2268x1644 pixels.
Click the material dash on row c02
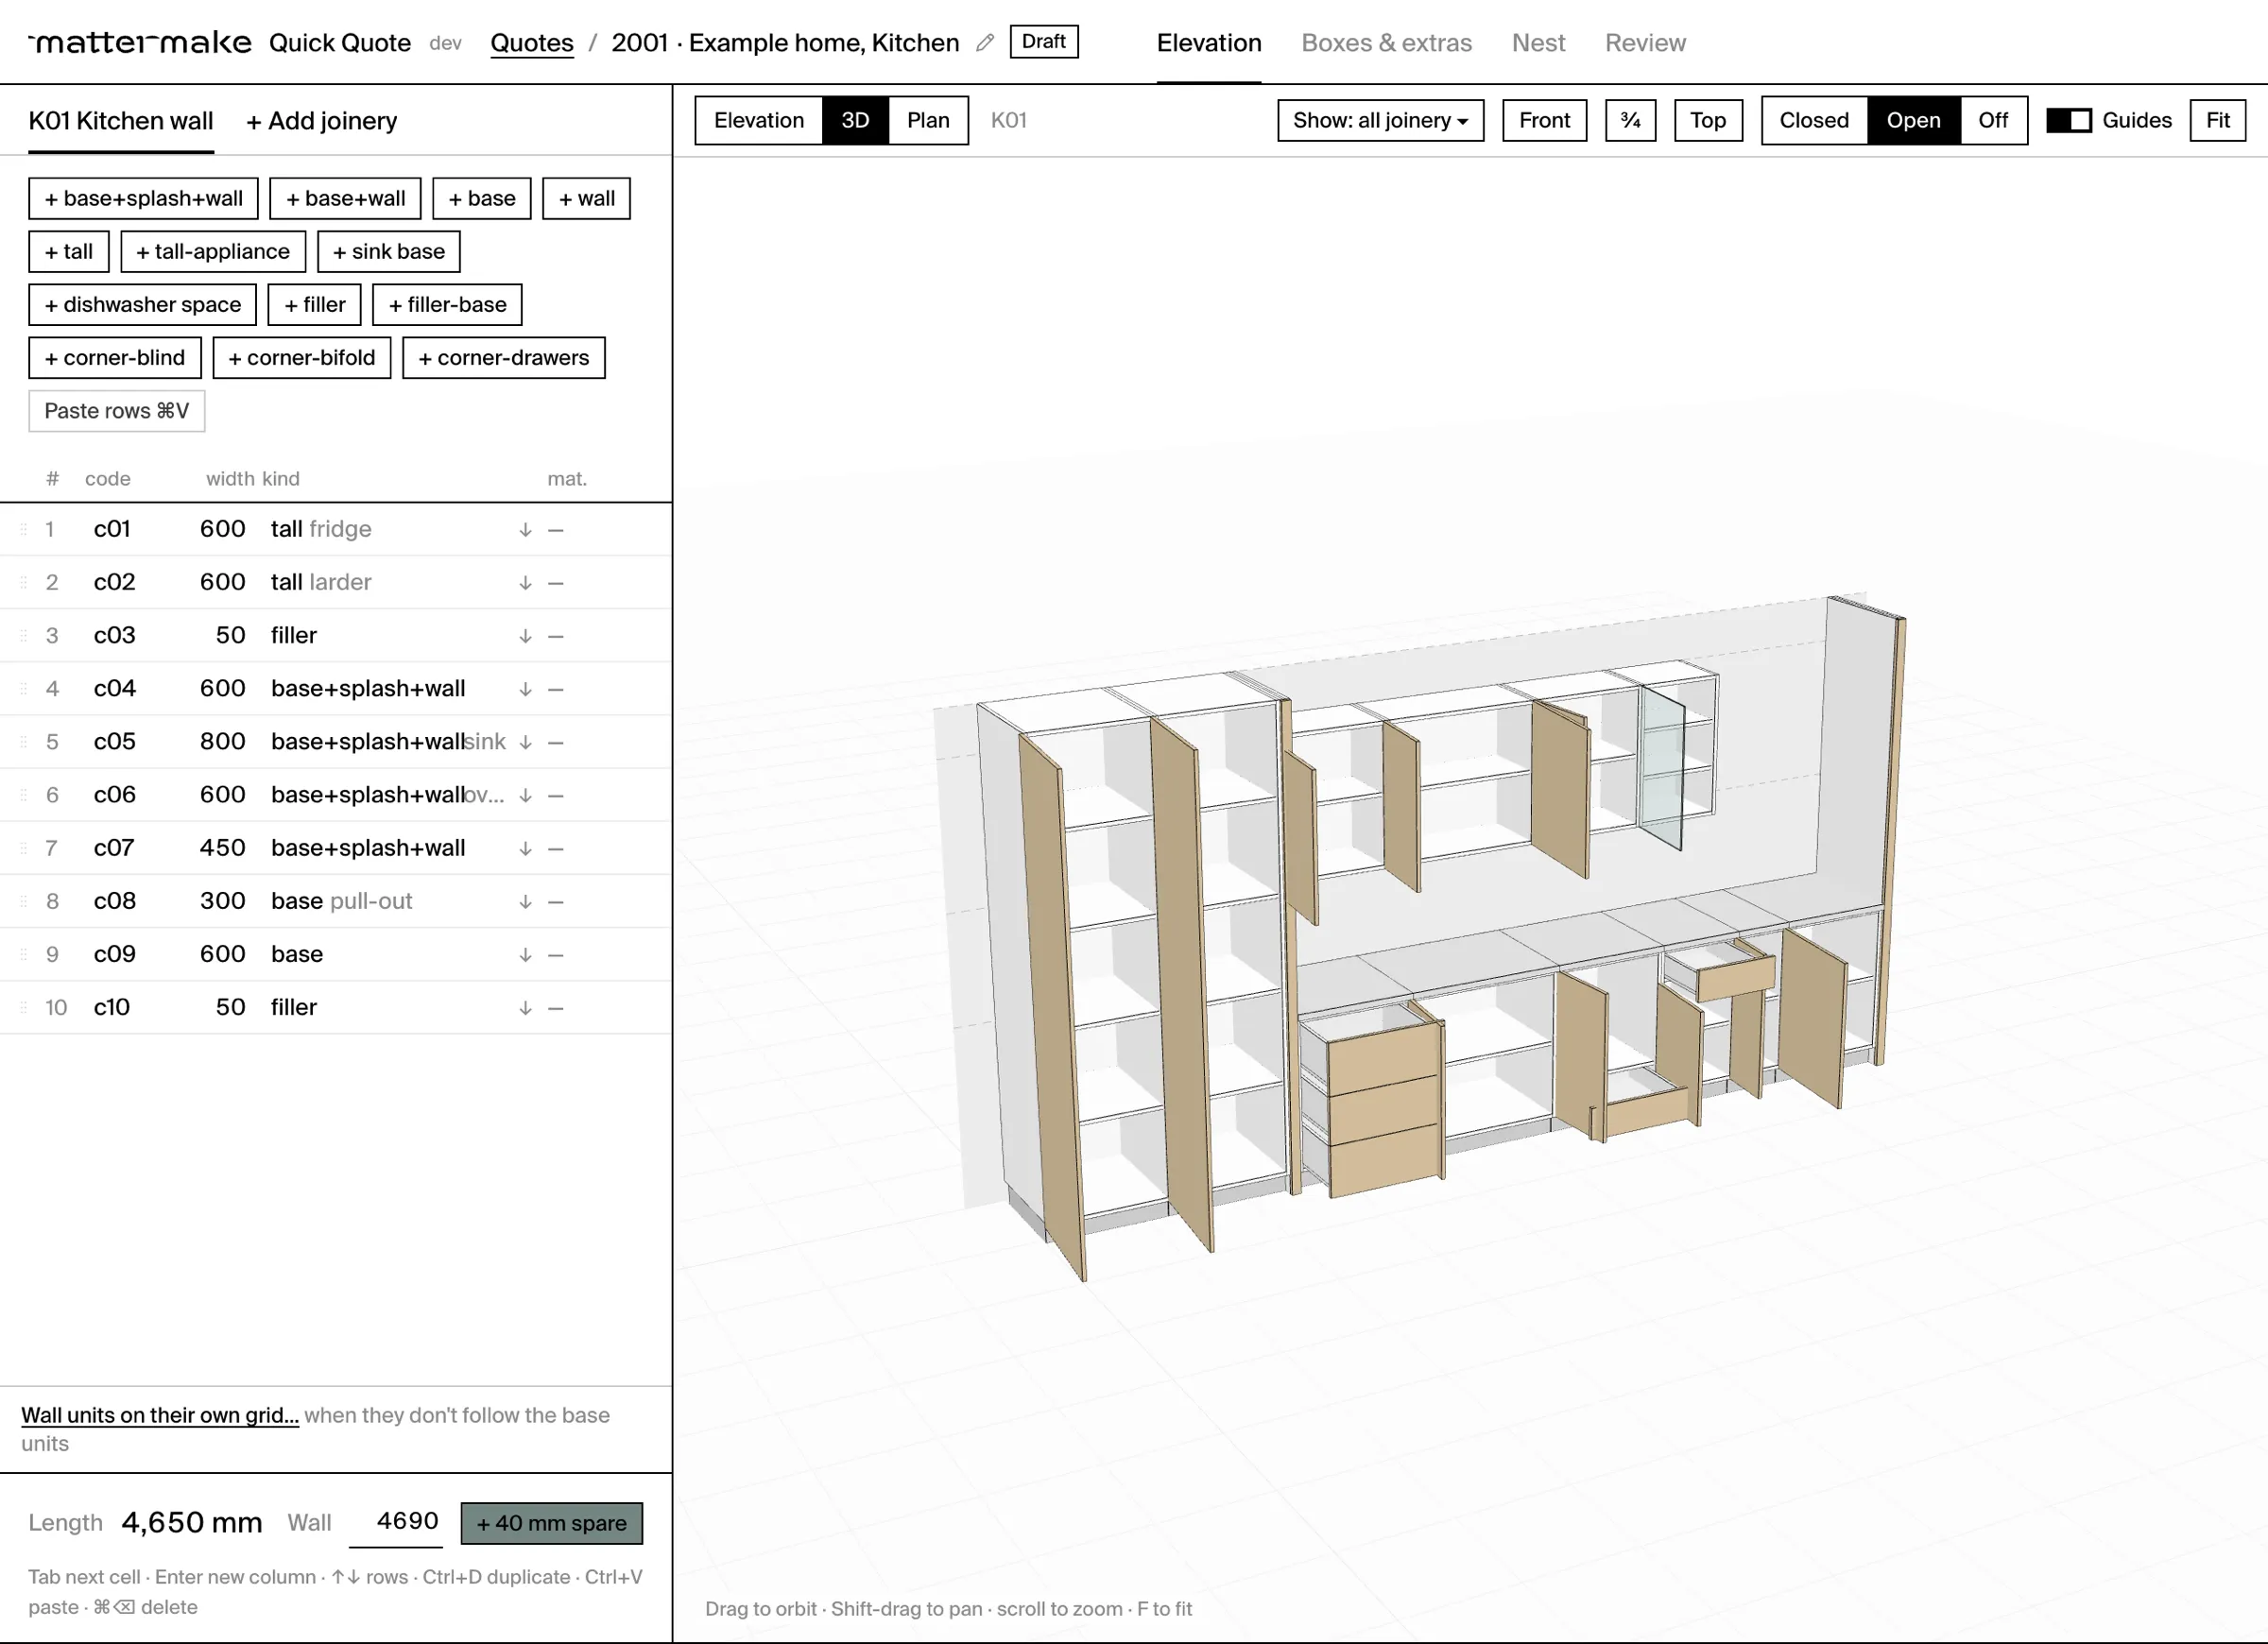click(556, 583)
